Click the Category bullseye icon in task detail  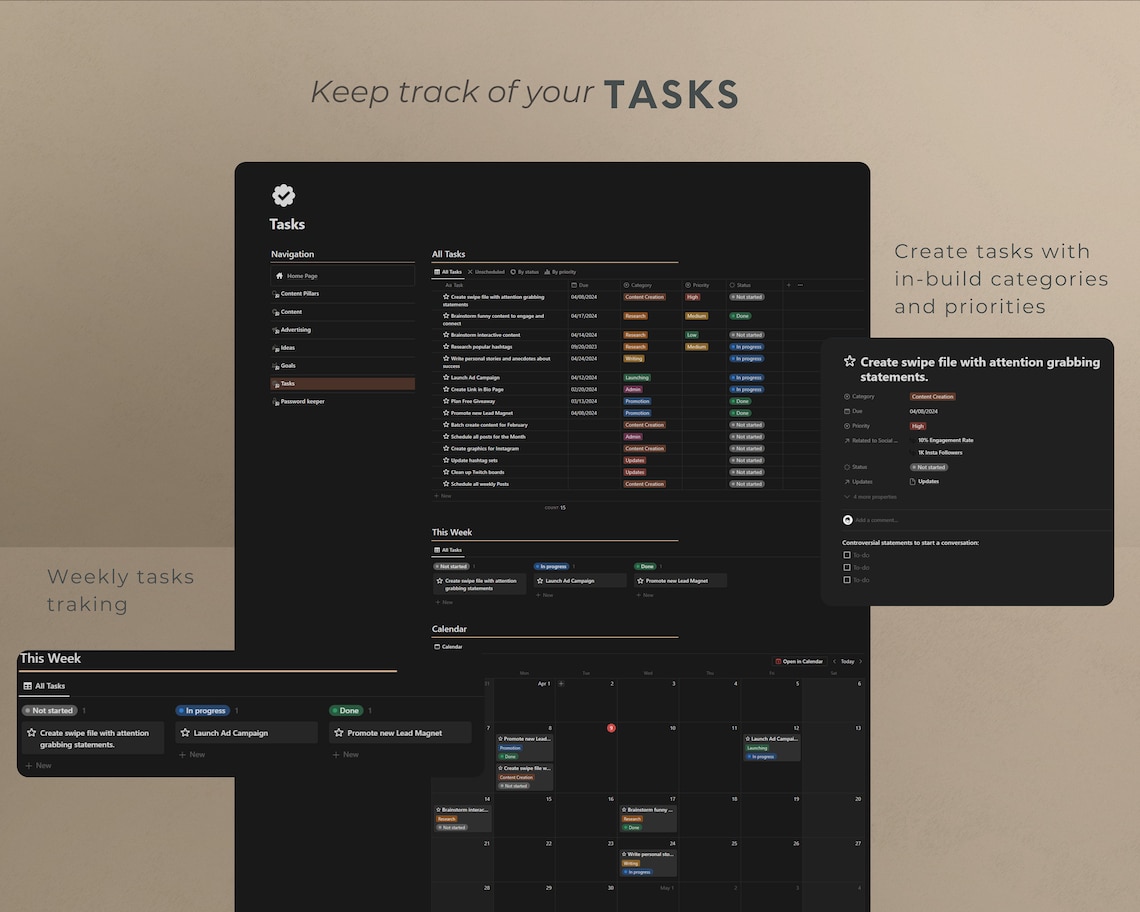846,396
